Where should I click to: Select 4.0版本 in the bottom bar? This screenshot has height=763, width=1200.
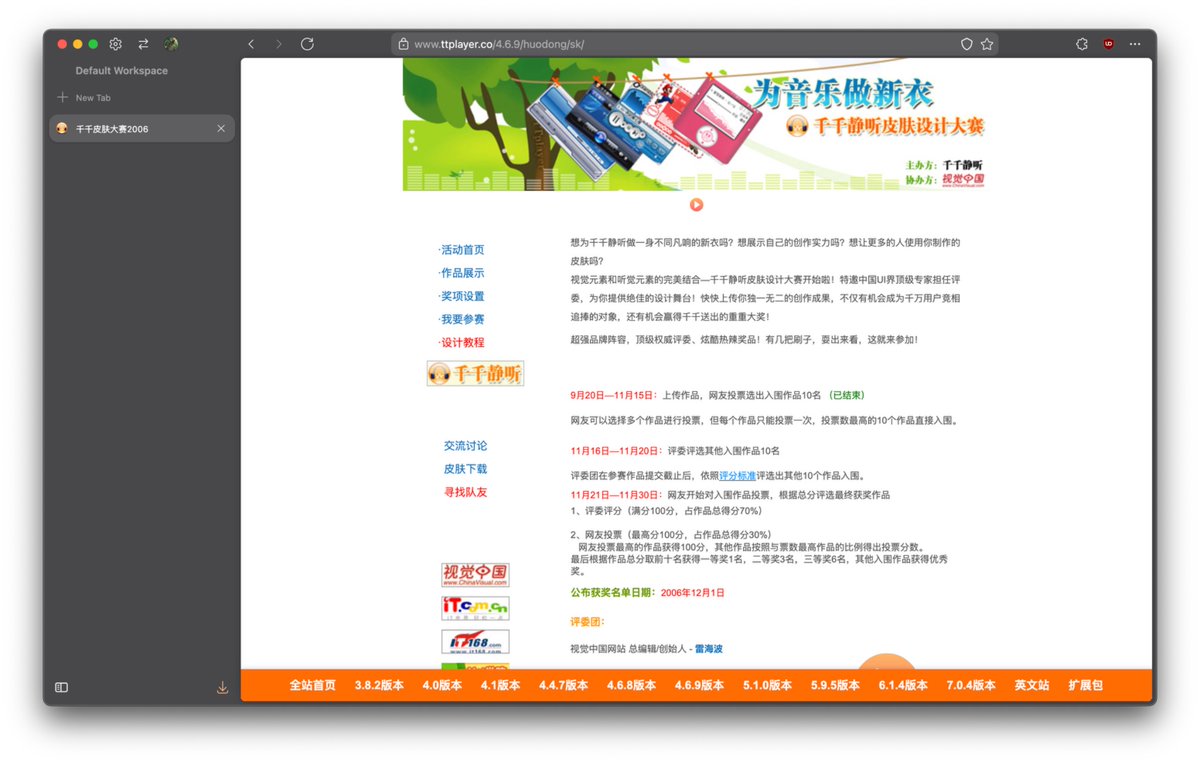[442, 686]
